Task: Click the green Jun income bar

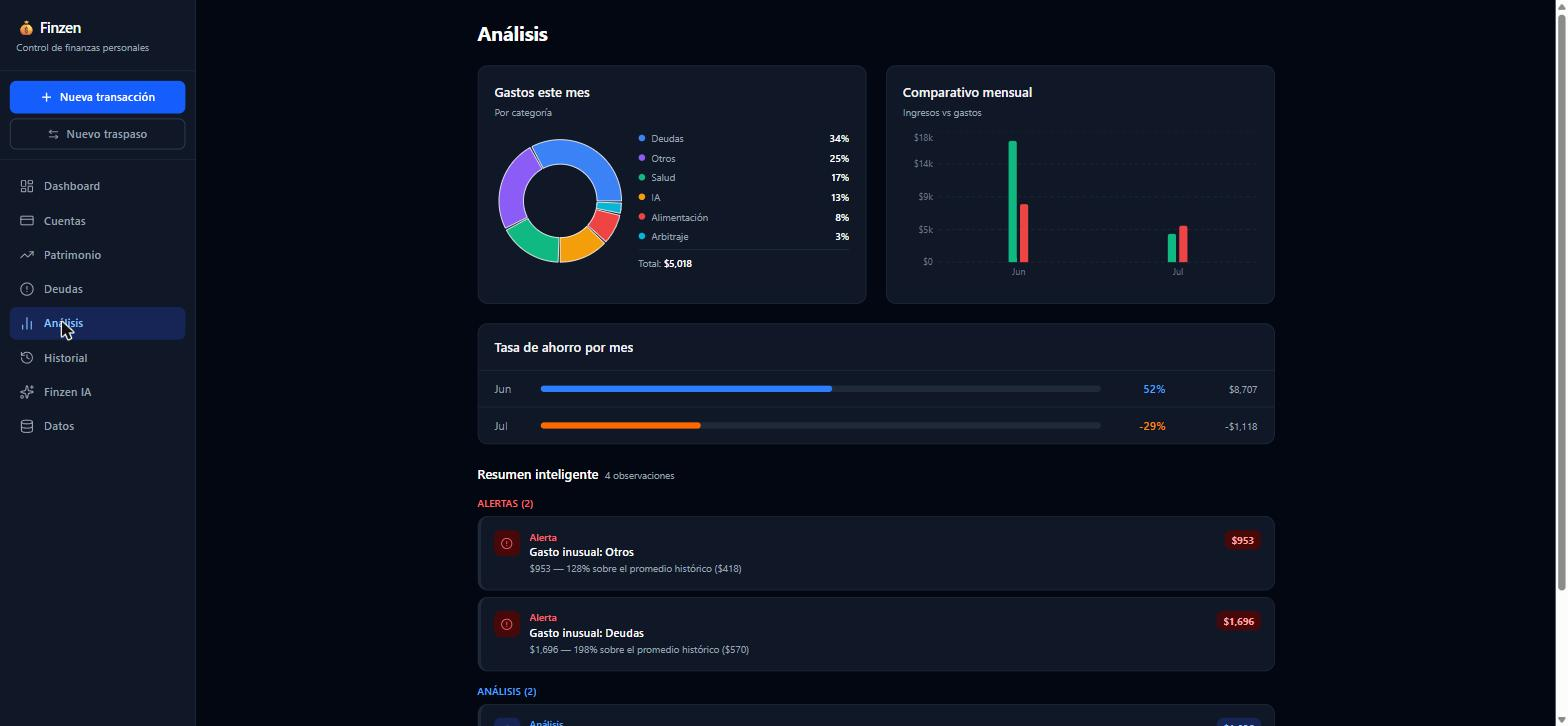Action: pyautogui.click(x=1012, y=202)
